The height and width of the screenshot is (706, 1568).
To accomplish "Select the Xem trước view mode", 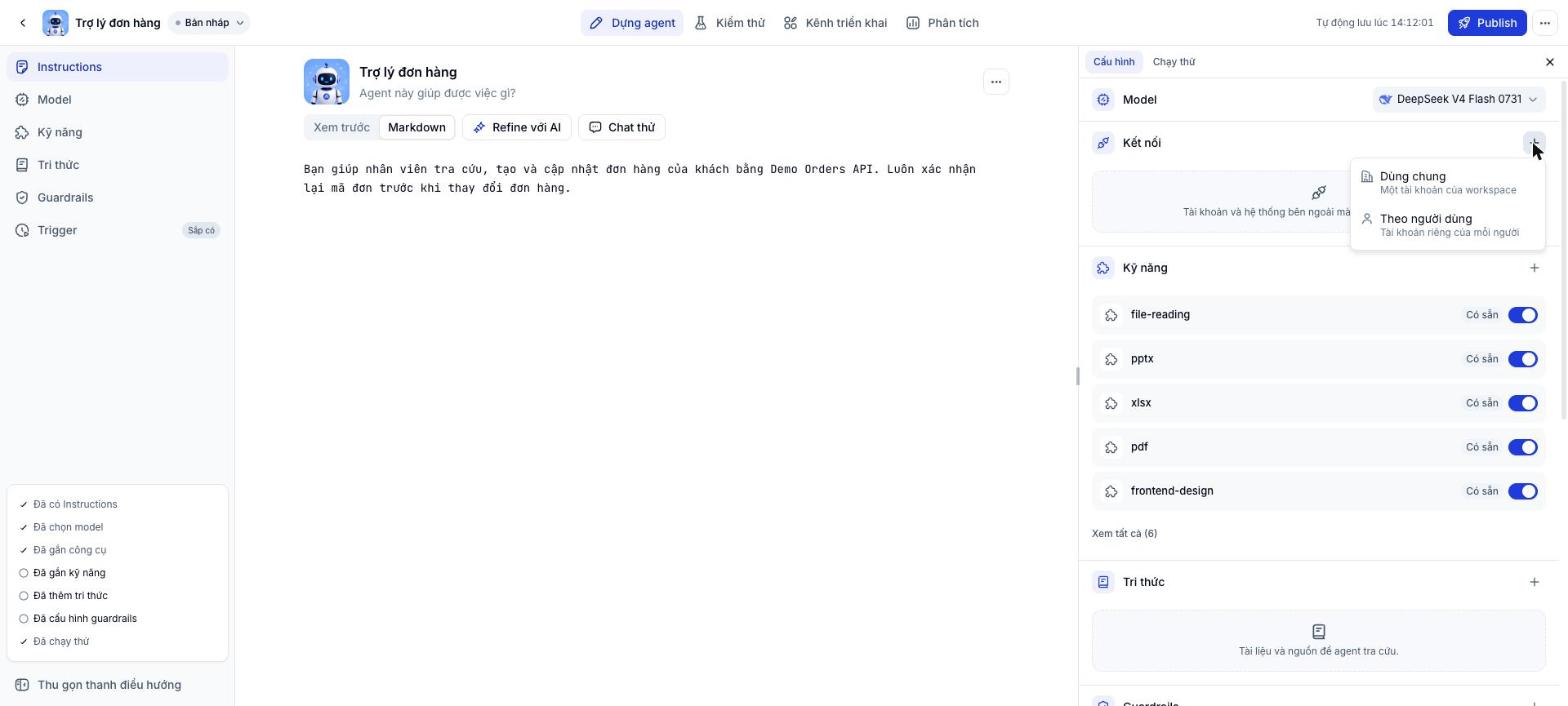I will 341,127.
